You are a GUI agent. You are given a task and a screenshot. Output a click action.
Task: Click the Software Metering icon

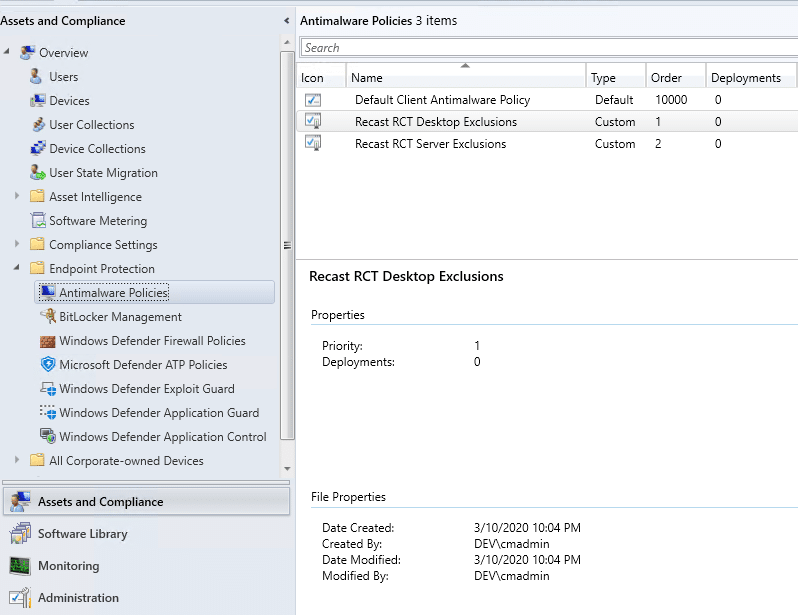click(38, 221)
